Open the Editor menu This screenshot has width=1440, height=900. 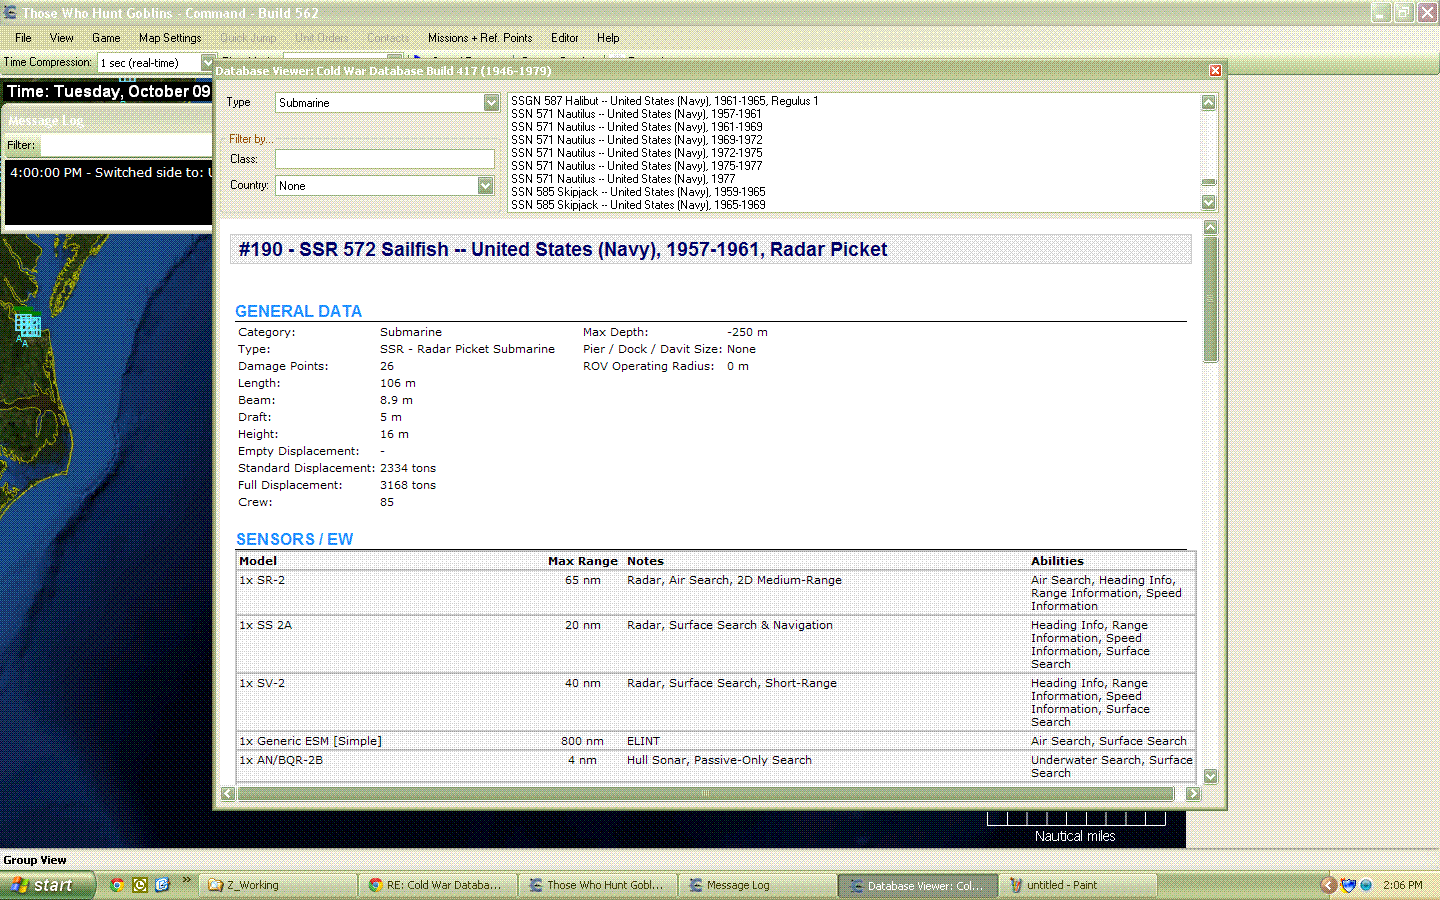point(565,38)
